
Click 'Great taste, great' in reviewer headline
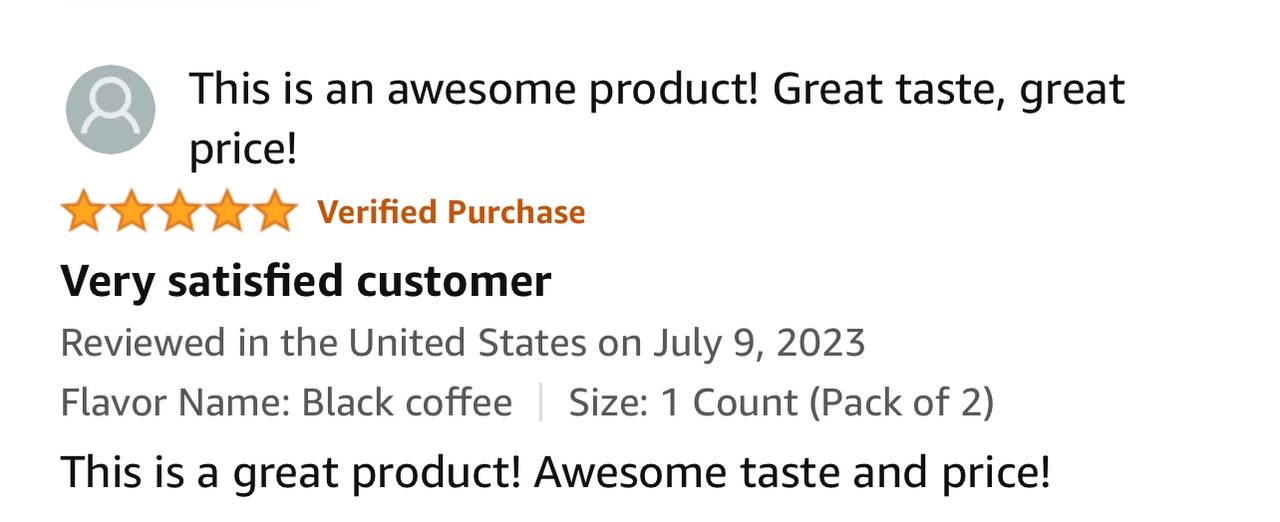[x=949, y=90]
